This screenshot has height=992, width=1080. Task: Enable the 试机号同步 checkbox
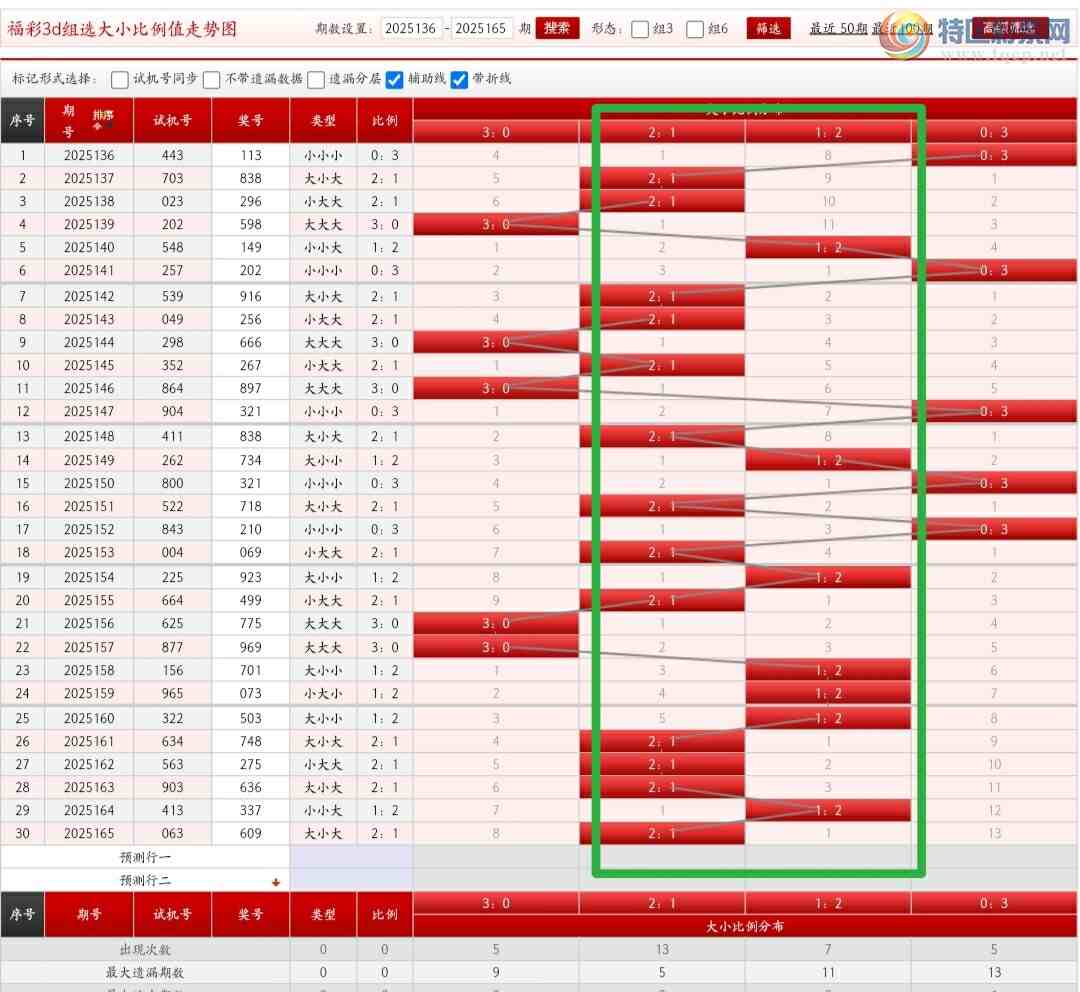click(x=120, y=80)
